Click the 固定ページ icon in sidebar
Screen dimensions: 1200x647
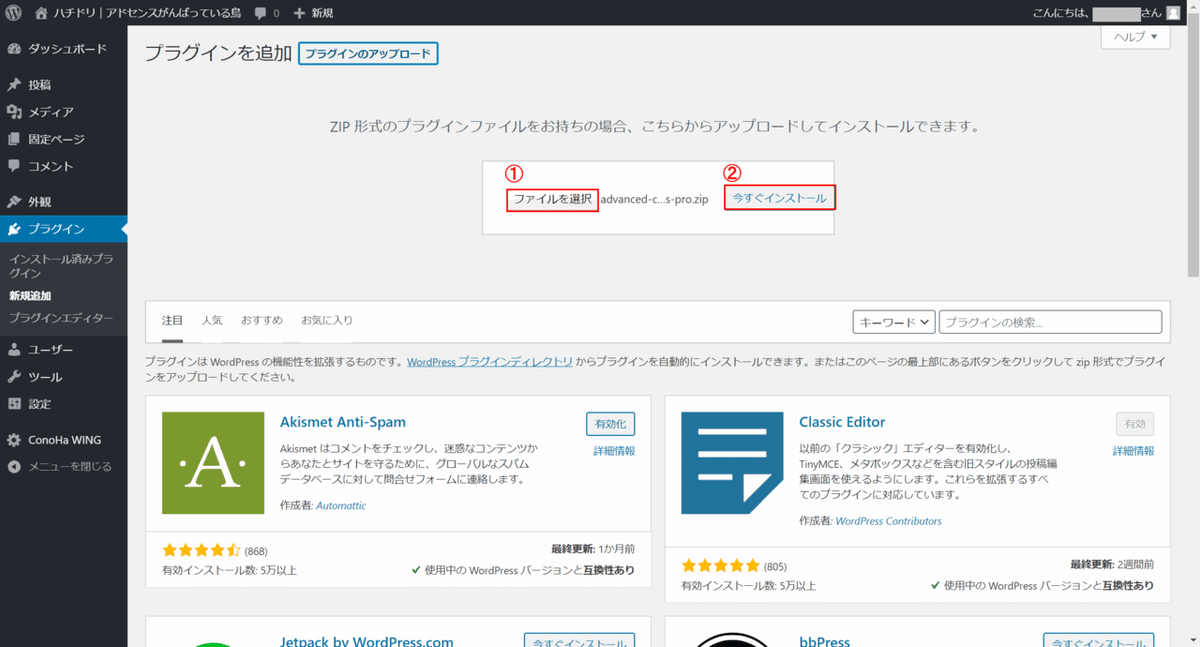(14, 139)
